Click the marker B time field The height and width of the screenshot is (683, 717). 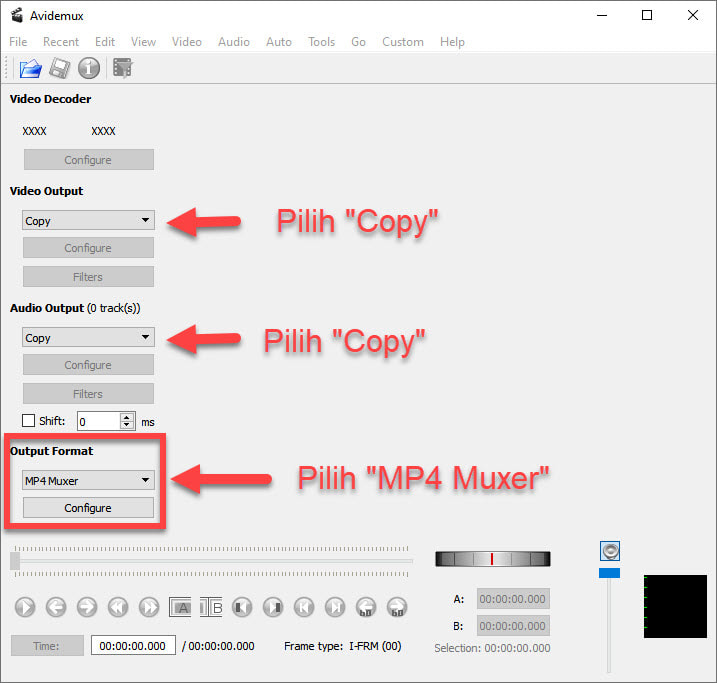click(x=513, y=626)
